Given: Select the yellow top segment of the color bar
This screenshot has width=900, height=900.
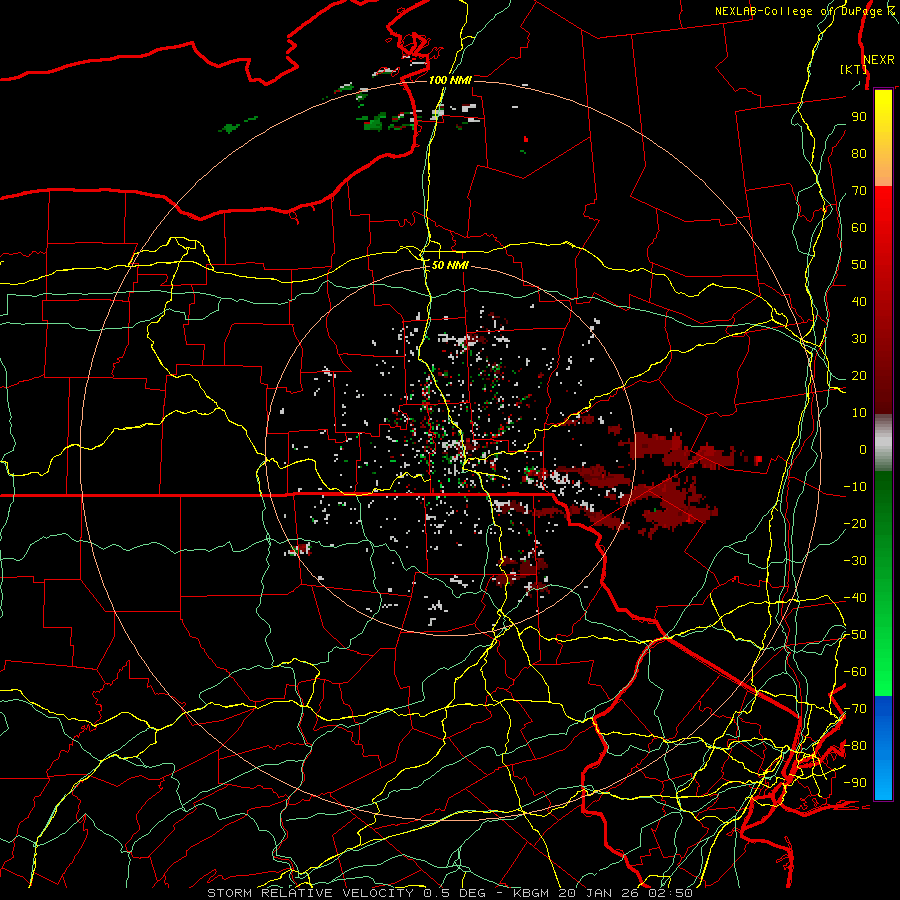Looking at the screenshot, I should [883, 137].
